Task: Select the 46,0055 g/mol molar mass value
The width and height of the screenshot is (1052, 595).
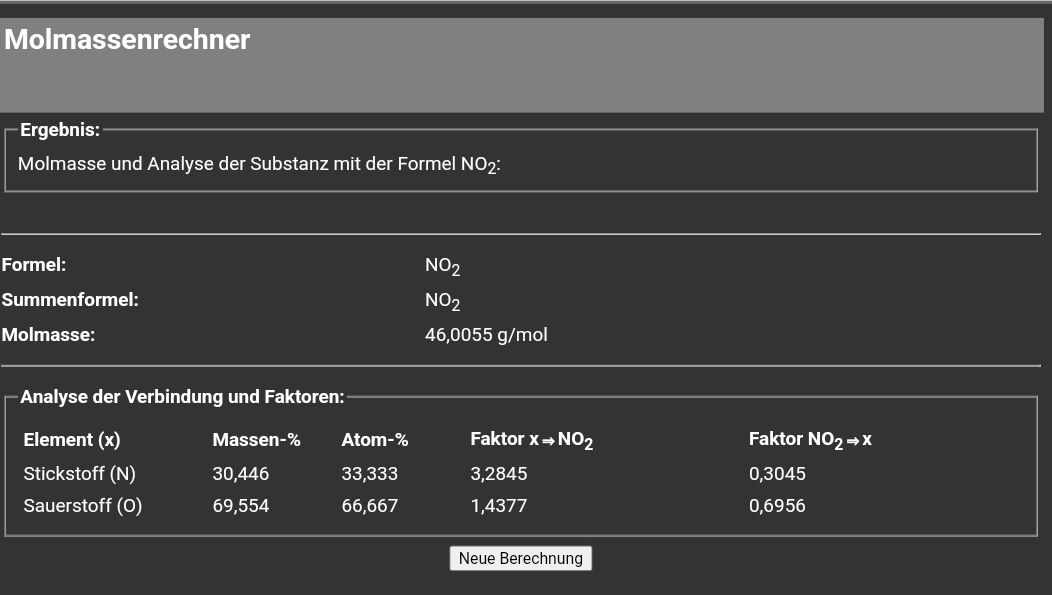Action: 486,335
